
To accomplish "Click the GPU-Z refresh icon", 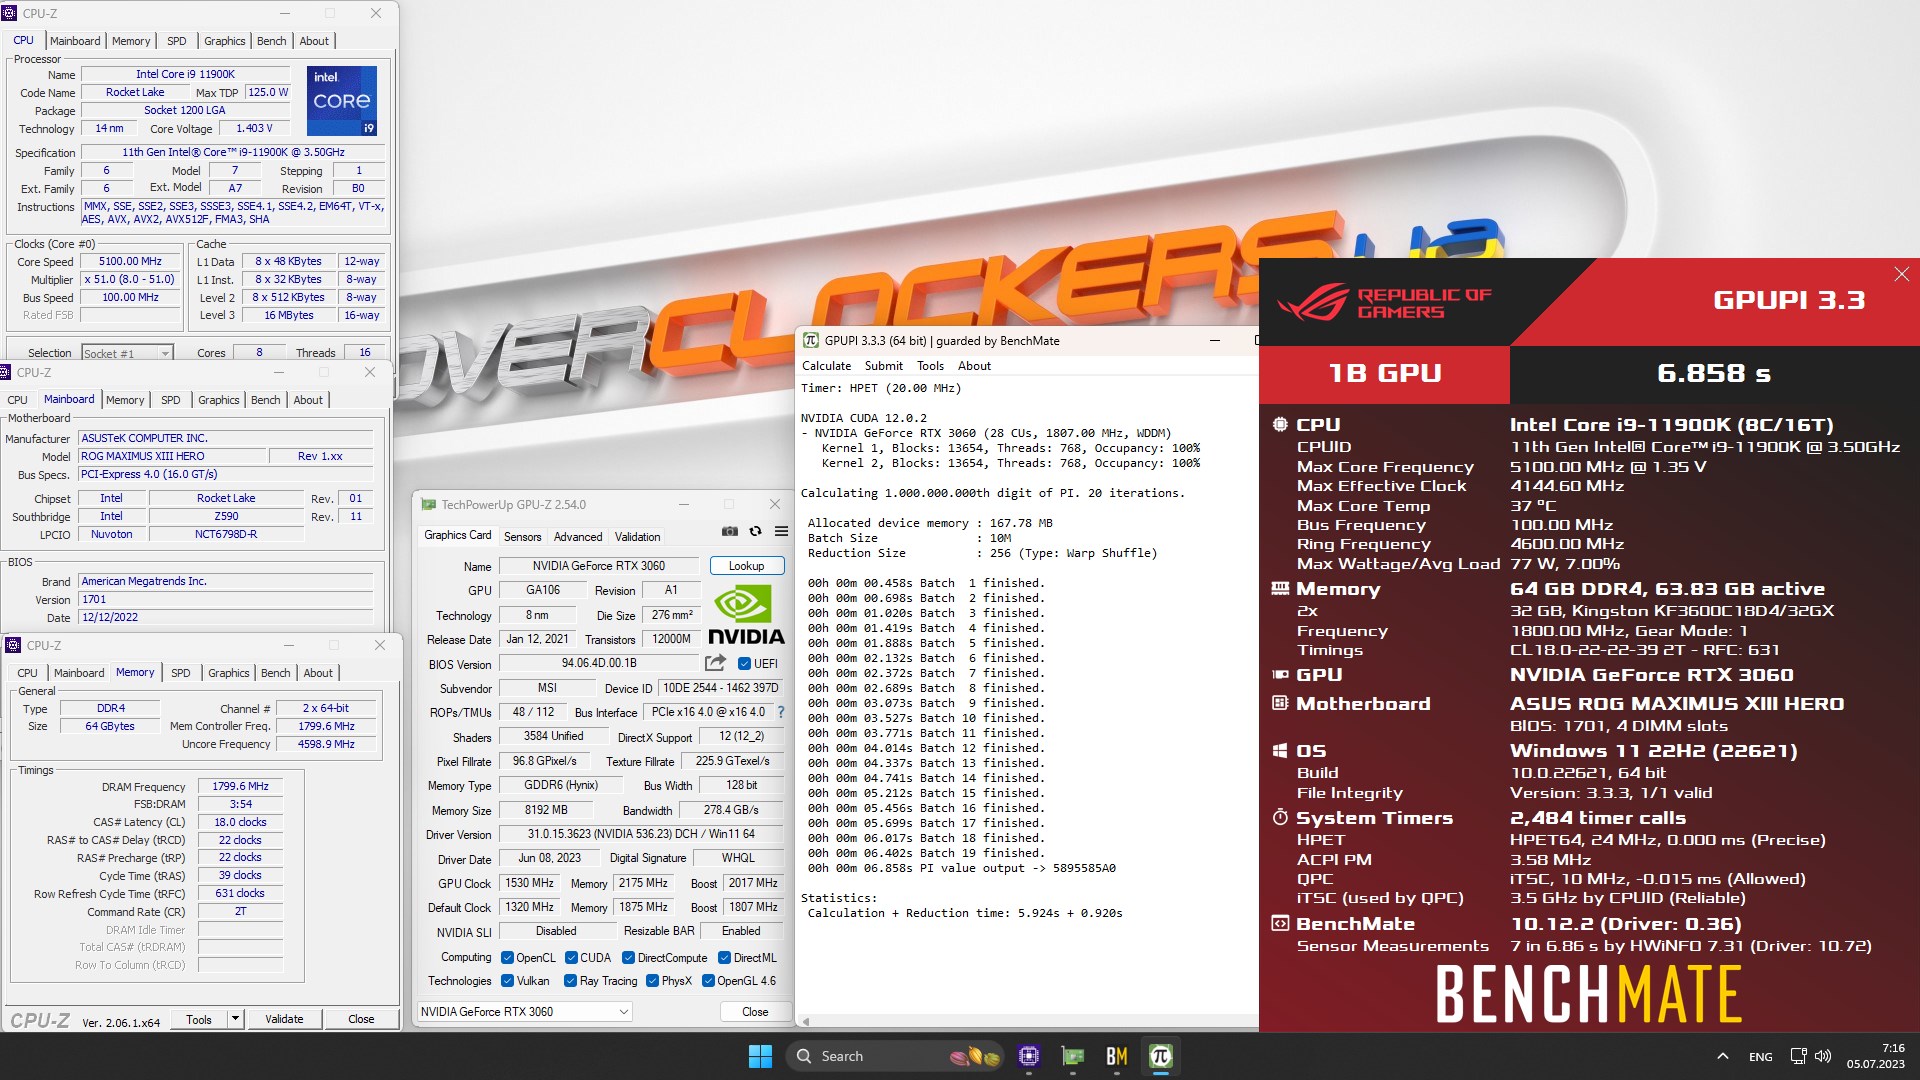I will coord(756,531).
